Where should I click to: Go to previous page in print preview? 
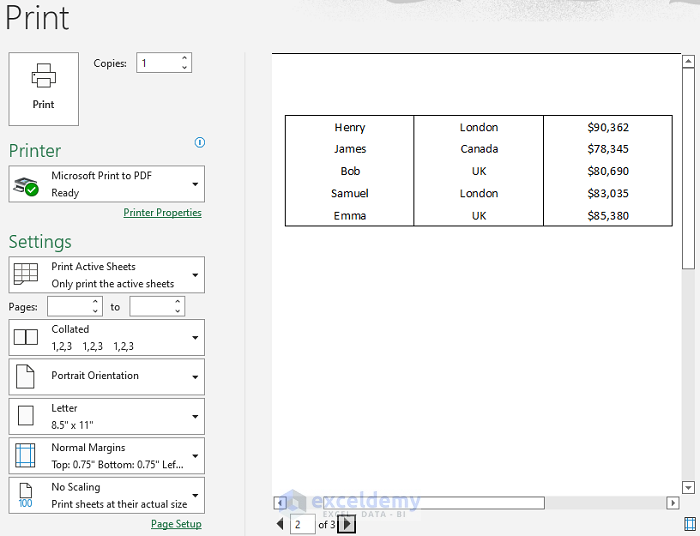tap(280, 524)
